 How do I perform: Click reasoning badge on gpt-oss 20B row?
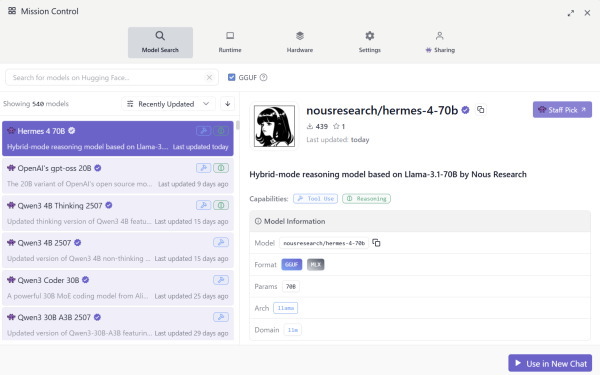pos(221,168)
